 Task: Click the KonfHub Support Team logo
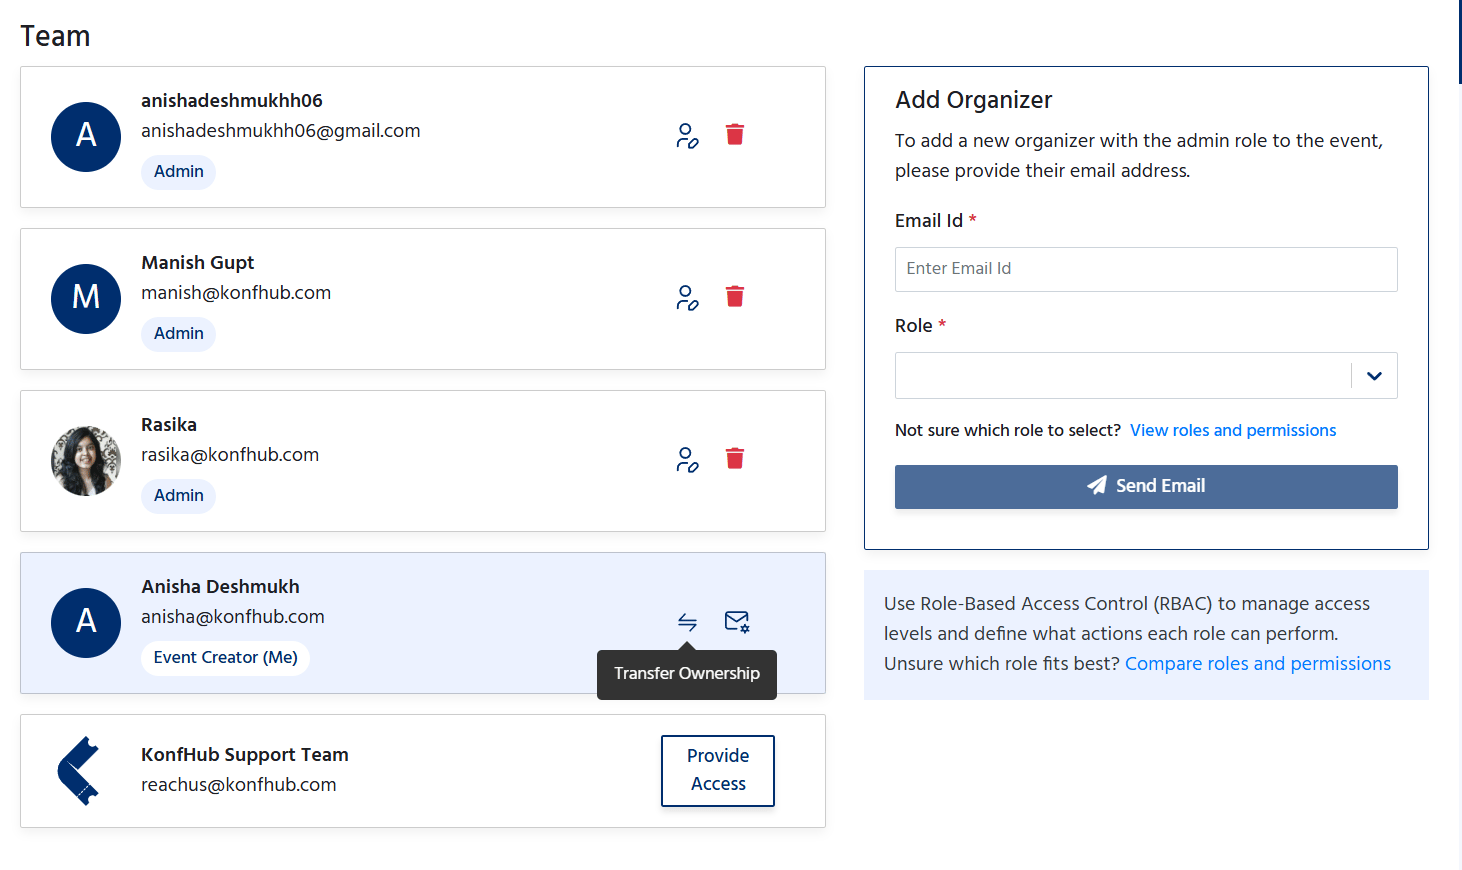[x=79, y=771]
